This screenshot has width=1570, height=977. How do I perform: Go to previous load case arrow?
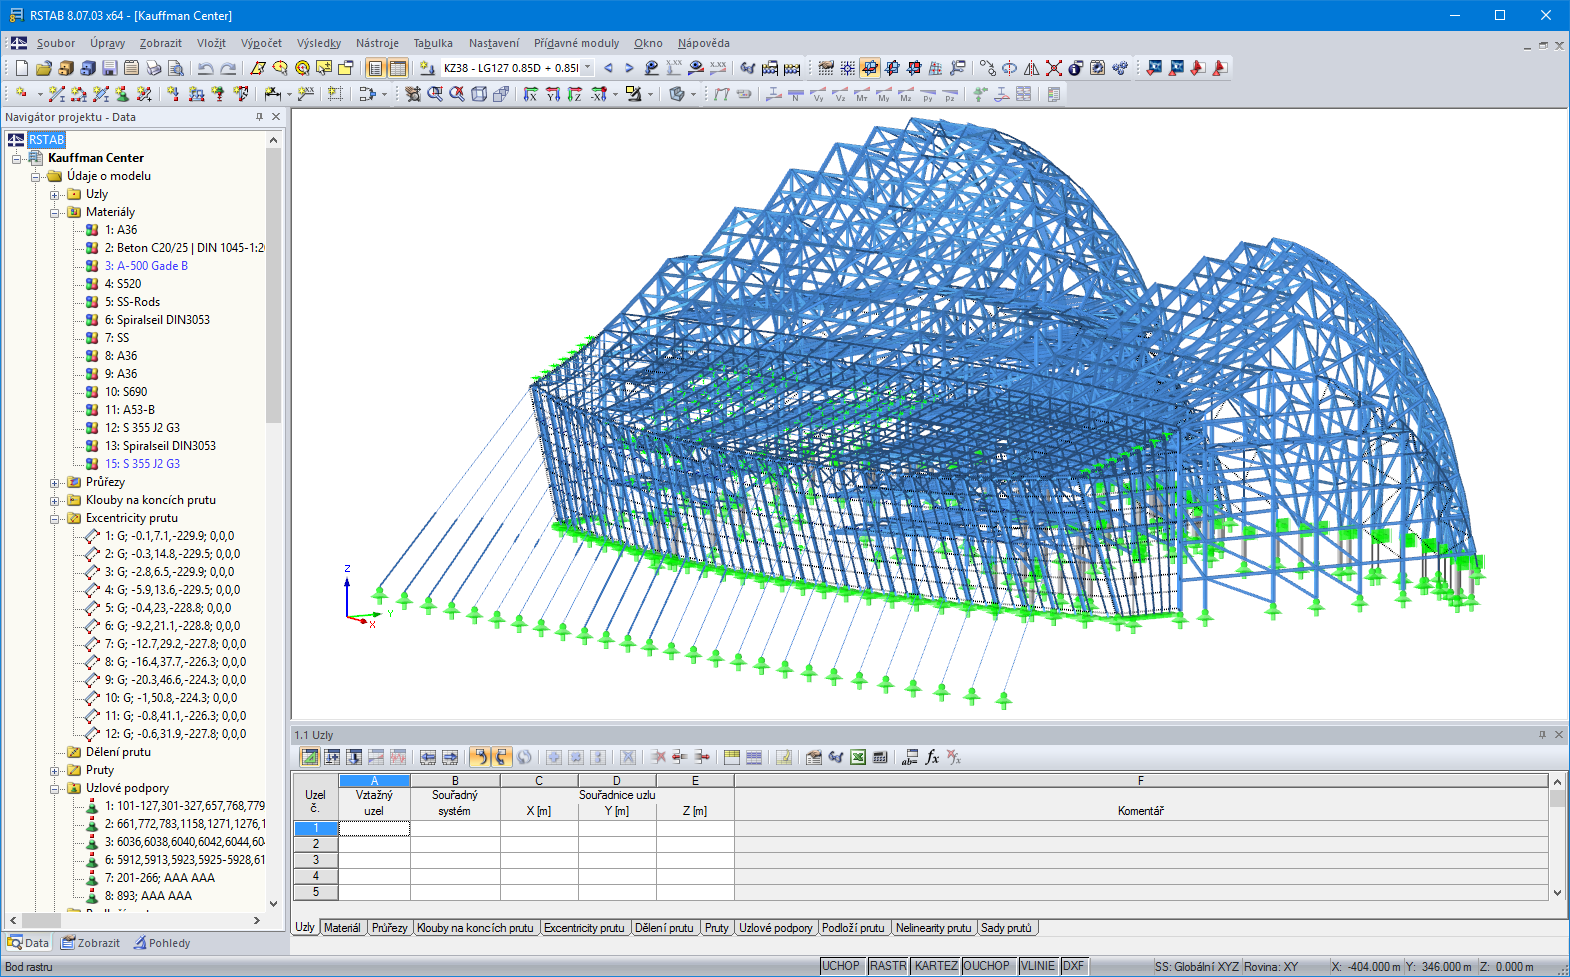click(608, 68)
